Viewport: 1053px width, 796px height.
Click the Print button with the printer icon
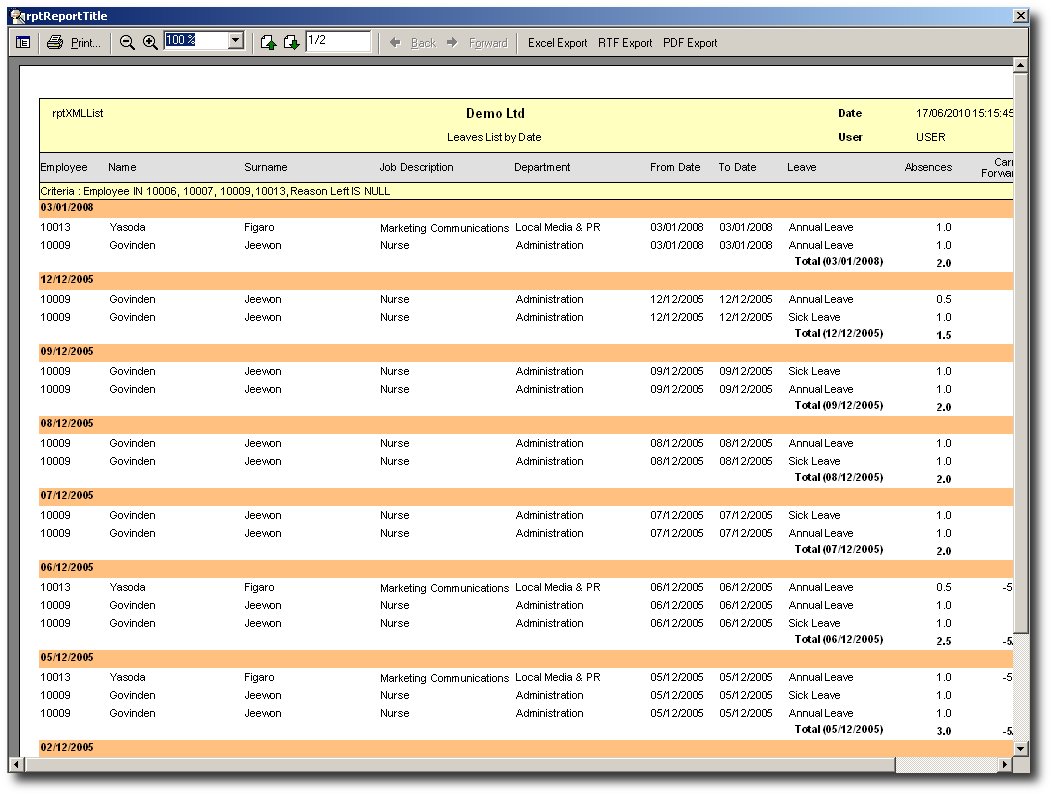pos(74,42)
